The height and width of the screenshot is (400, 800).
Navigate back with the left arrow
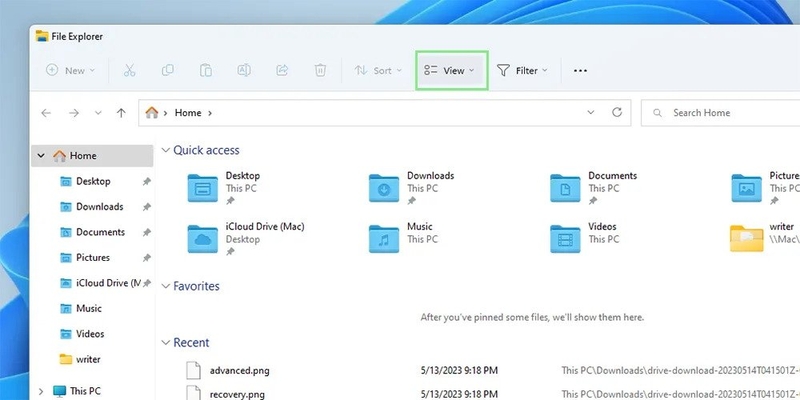click(x=46, y=113)
